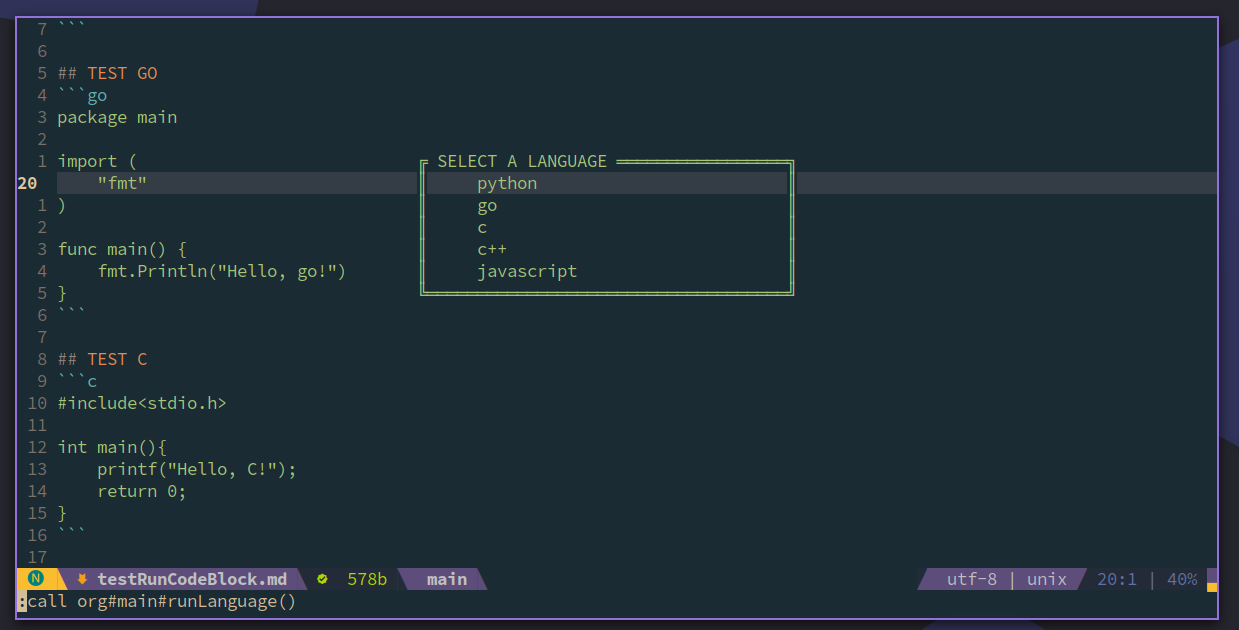Screen dimensions: 1239x630
Task: Click the printf("Hello, C!"); line
Action: point(197,469)
